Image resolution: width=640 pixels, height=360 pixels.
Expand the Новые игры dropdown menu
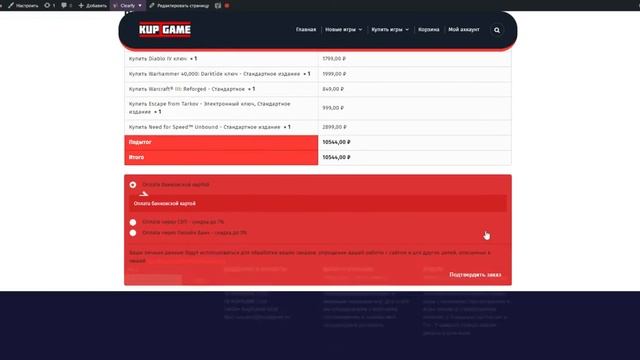[343, 29]
